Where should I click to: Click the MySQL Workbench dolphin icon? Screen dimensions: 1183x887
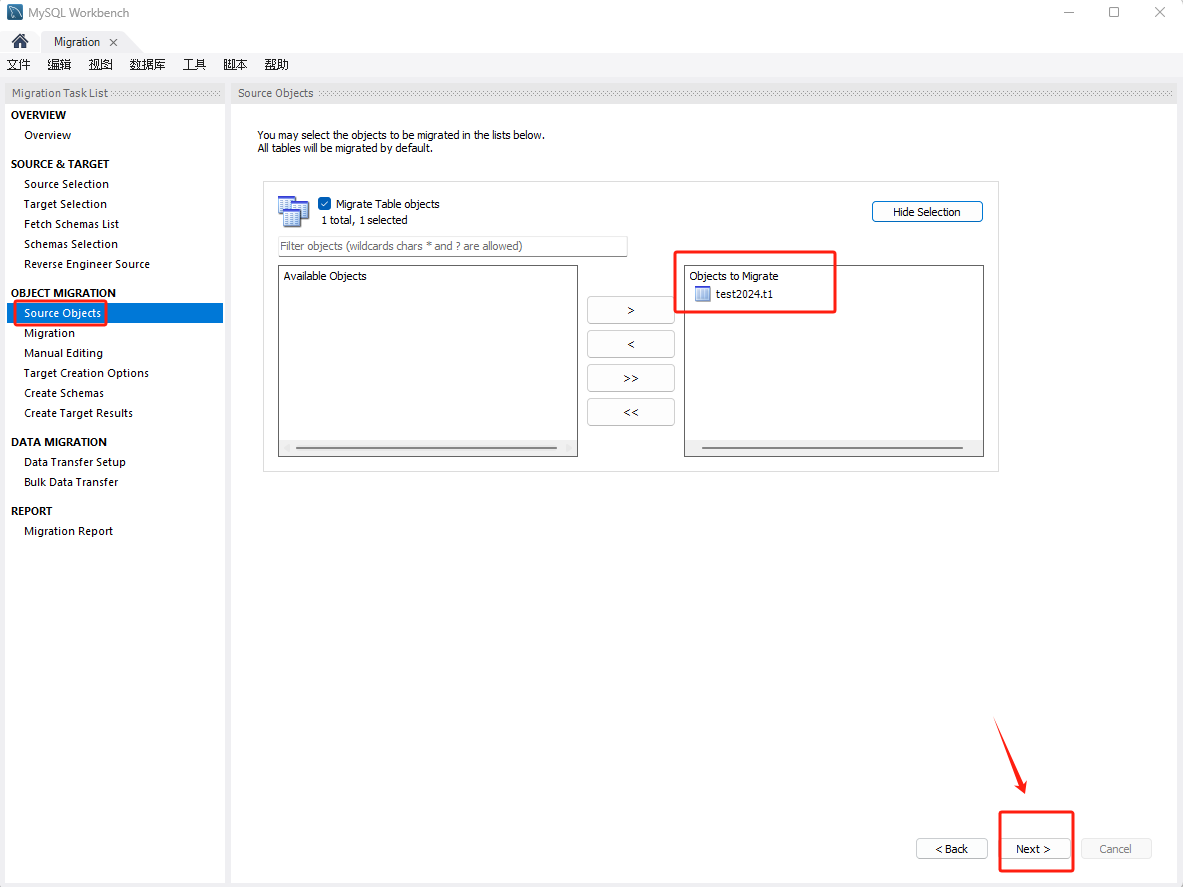[15, 13]
